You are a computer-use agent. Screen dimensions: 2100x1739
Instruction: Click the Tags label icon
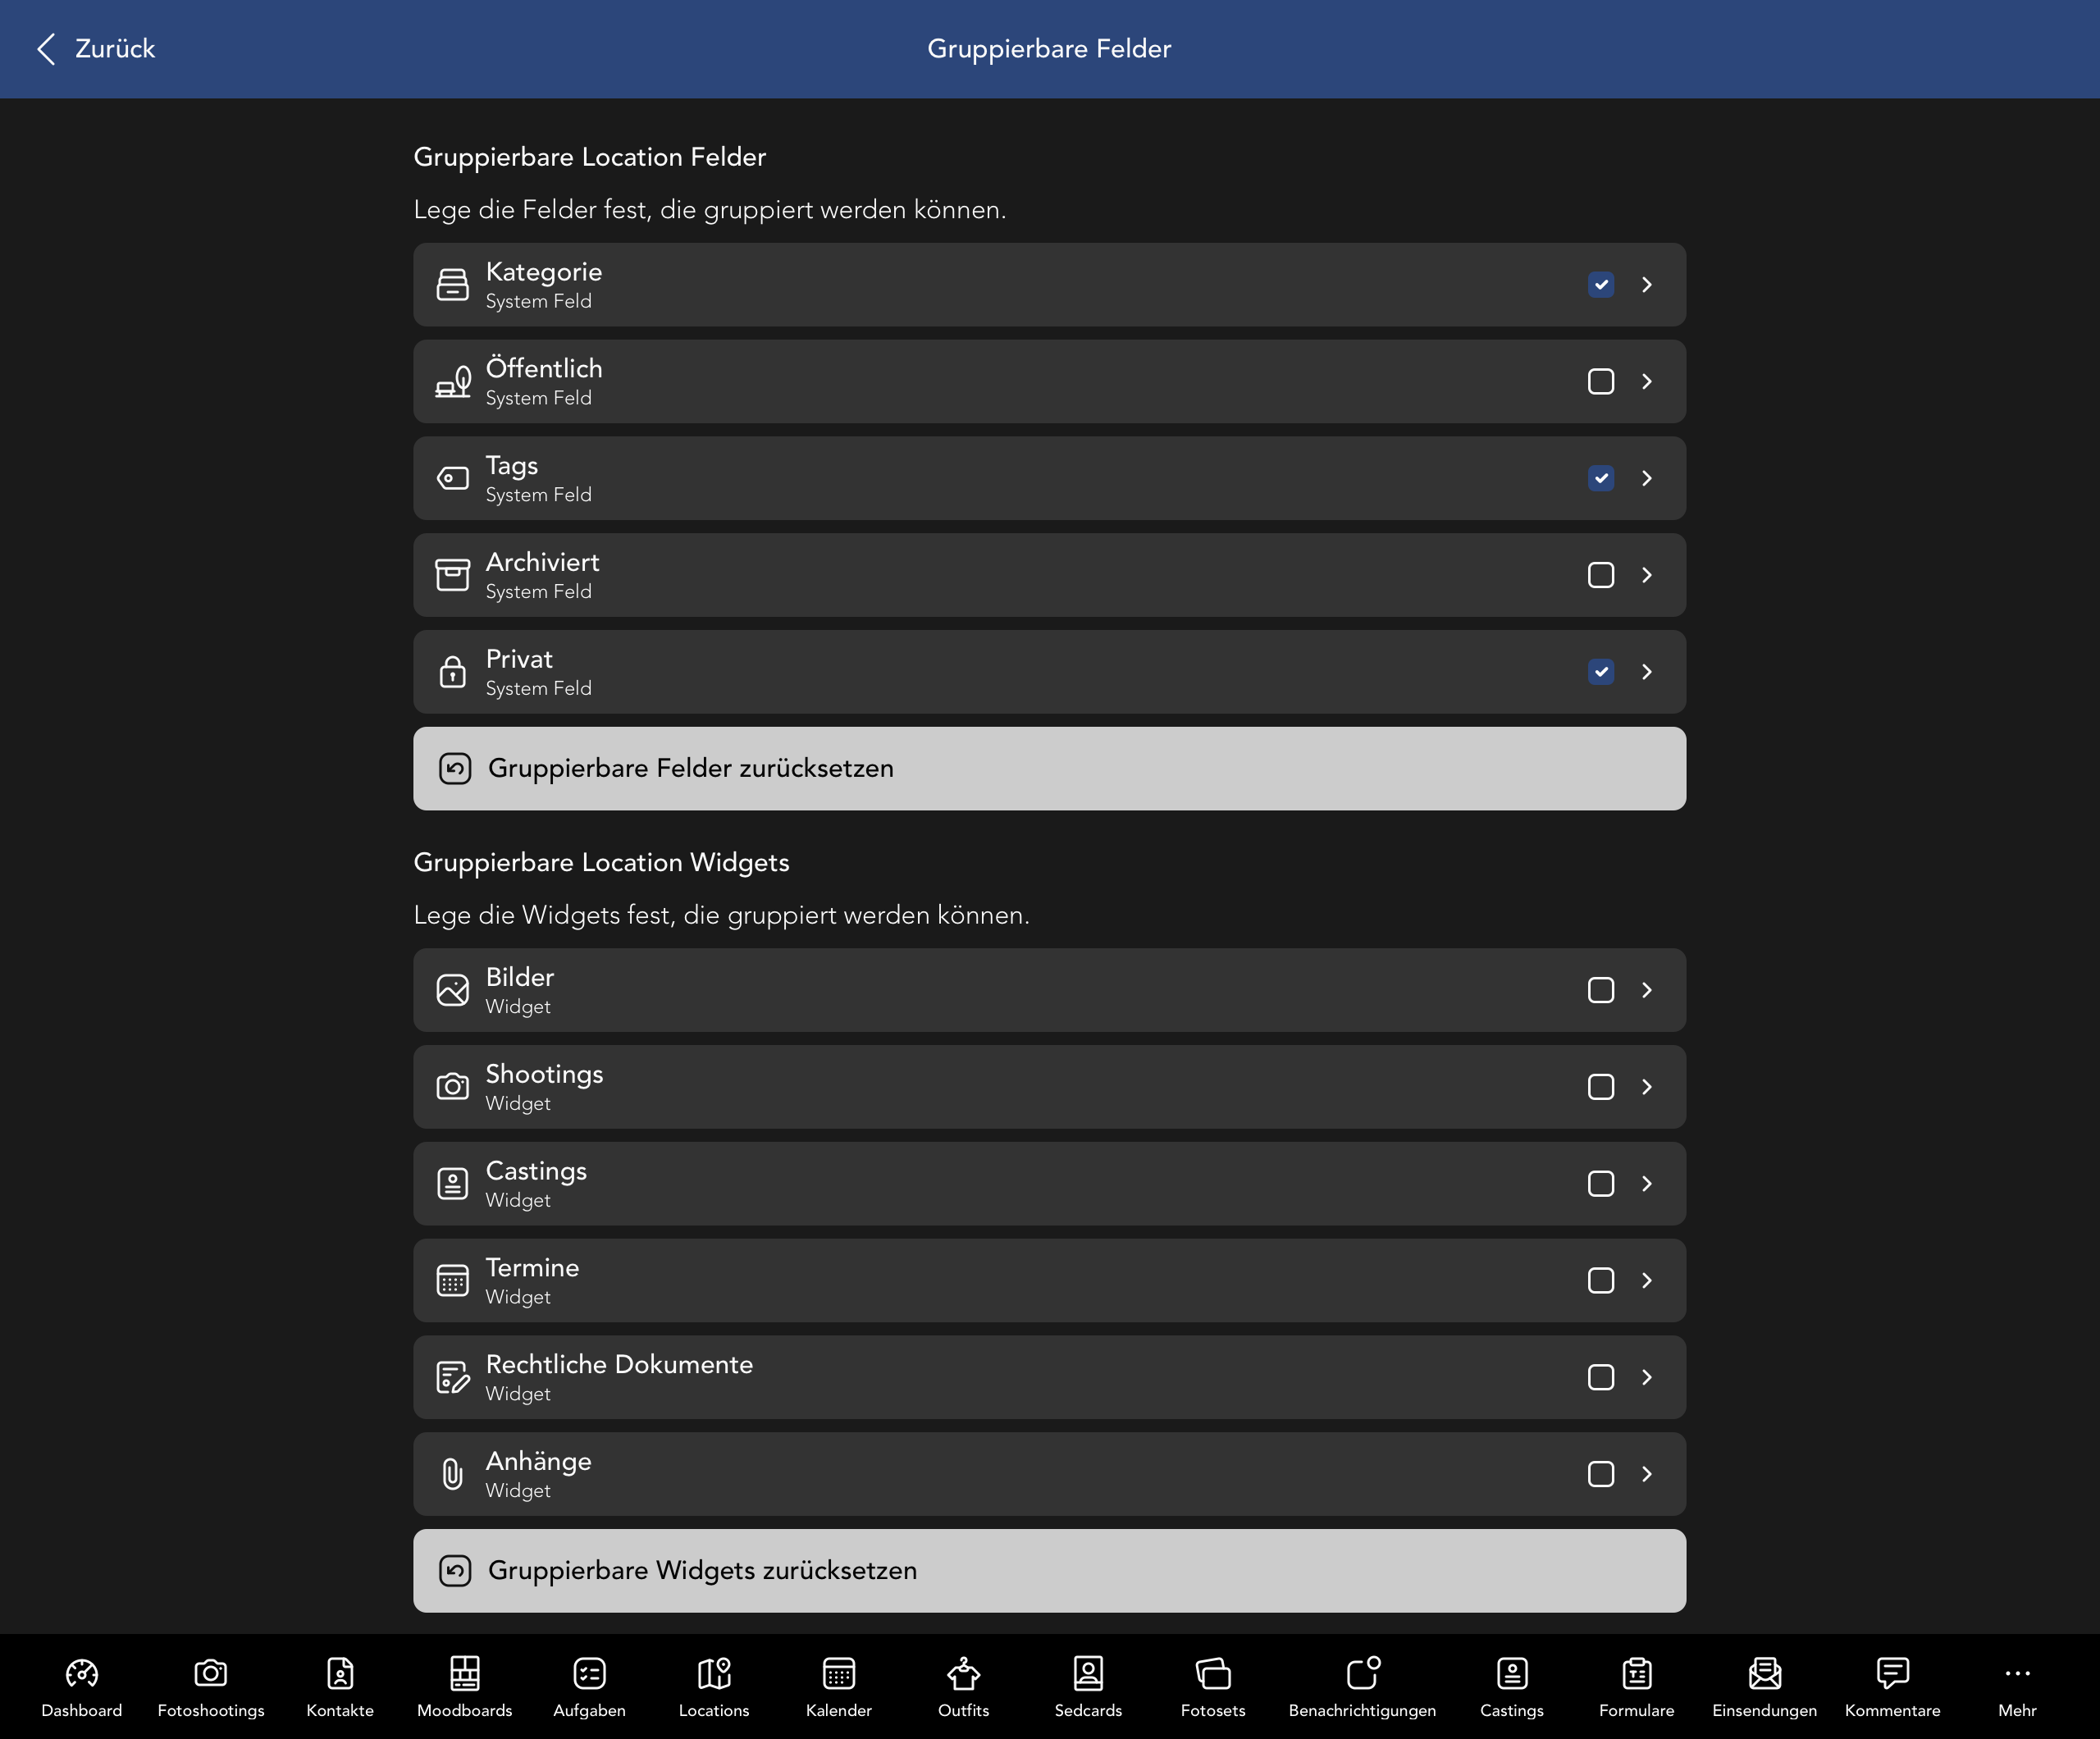[453, 479]
